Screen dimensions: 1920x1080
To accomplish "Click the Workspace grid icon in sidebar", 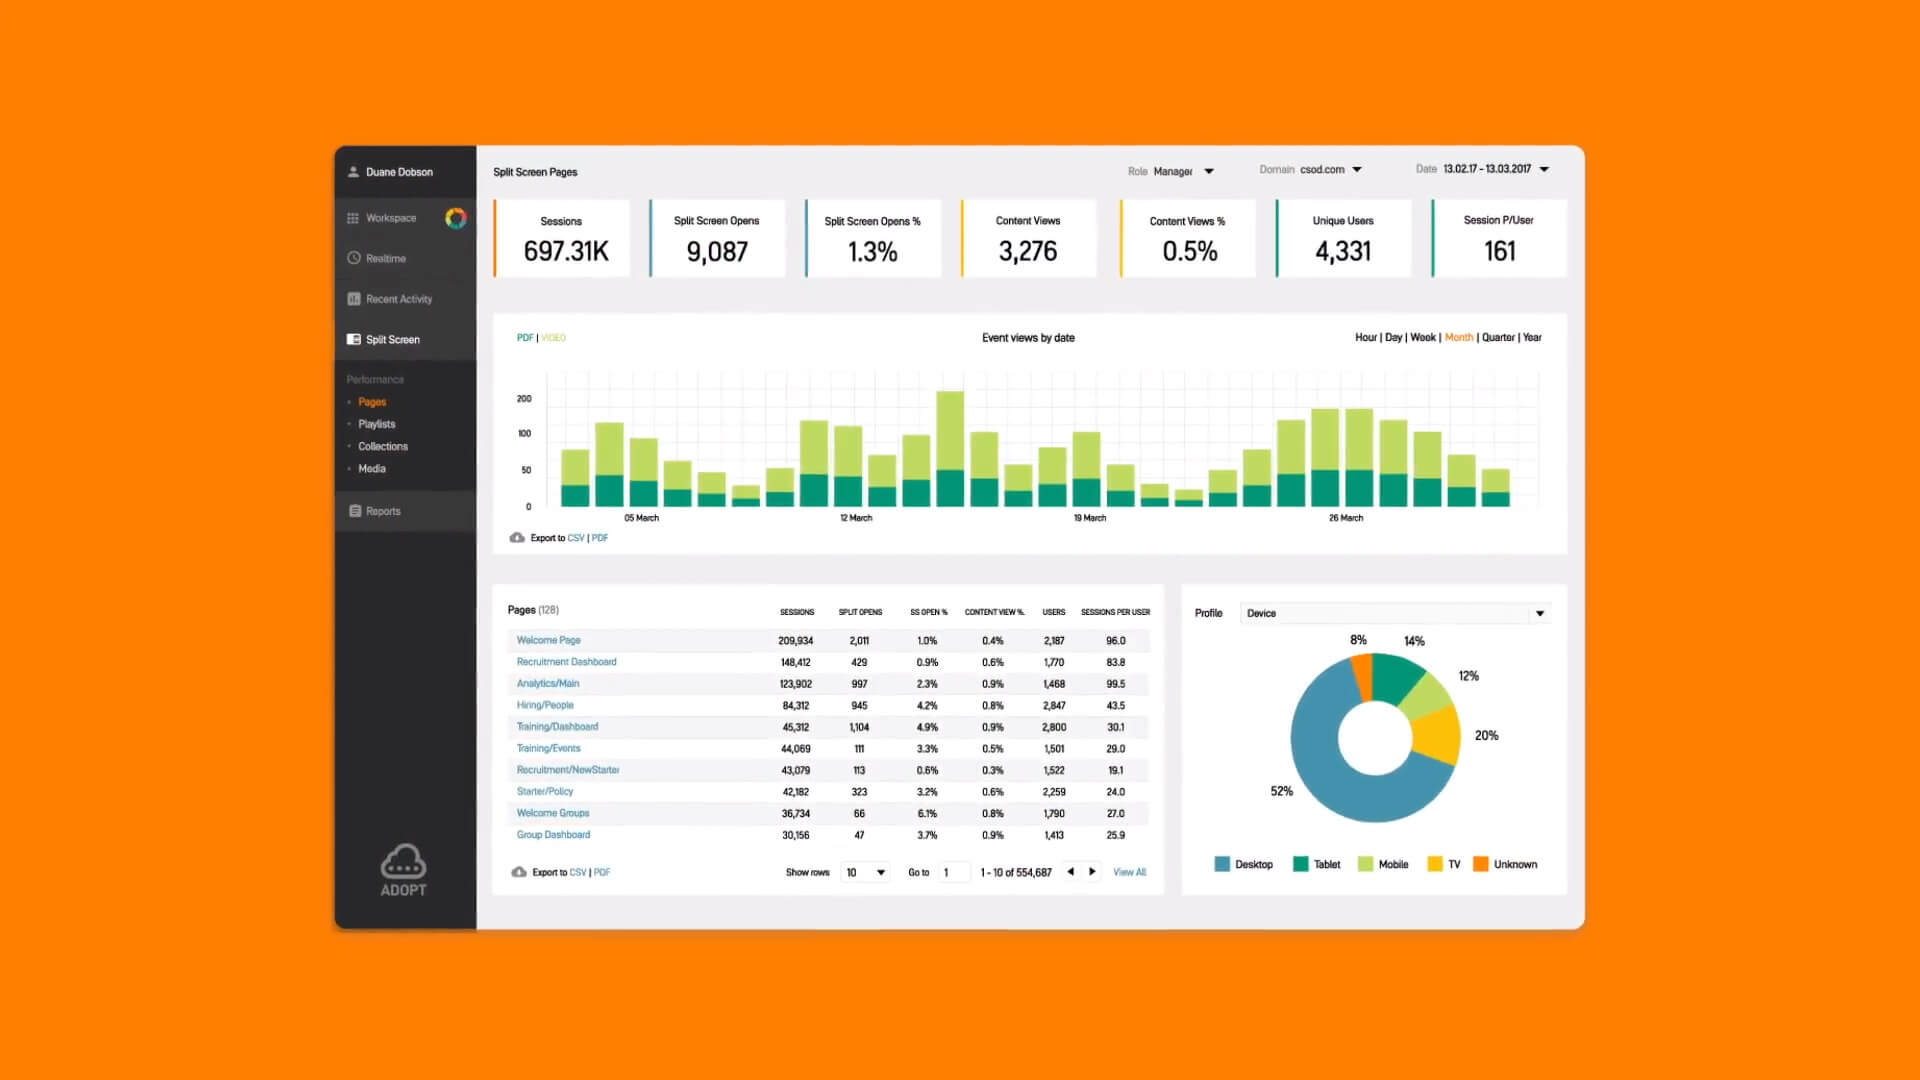I will pyautogui.click(x=353, y=218).
